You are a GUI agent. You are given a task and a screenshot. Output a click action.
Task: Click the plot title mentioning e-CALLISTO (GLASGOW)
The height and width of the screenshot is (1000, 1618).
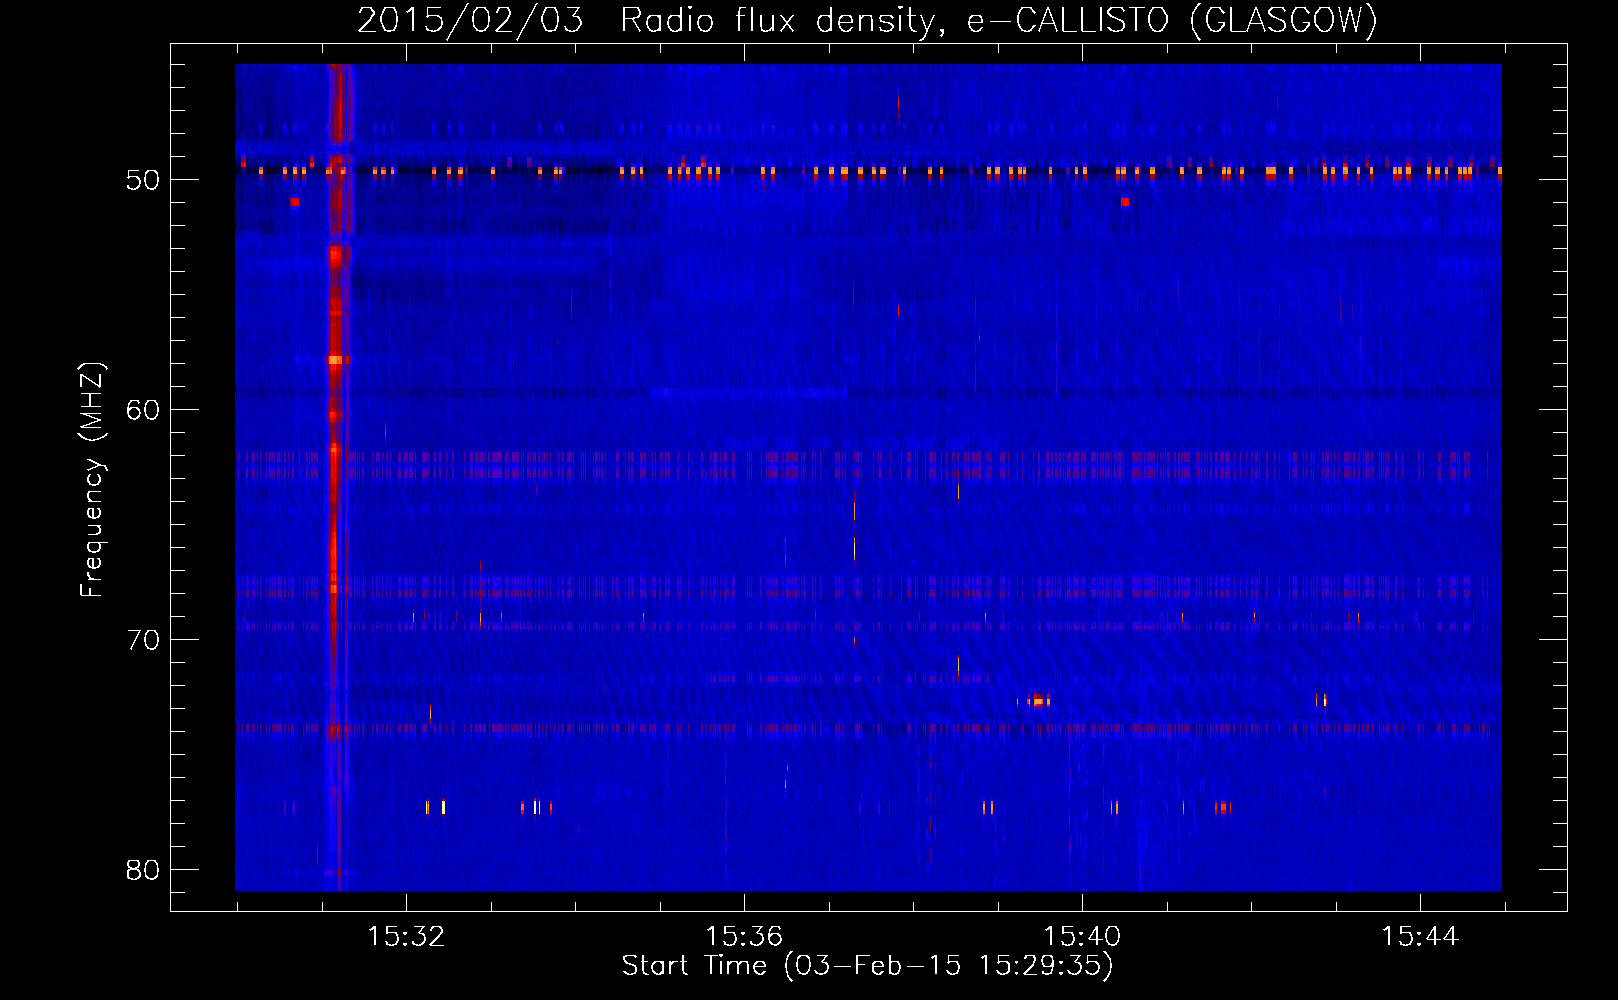click(x=867, y=20)
